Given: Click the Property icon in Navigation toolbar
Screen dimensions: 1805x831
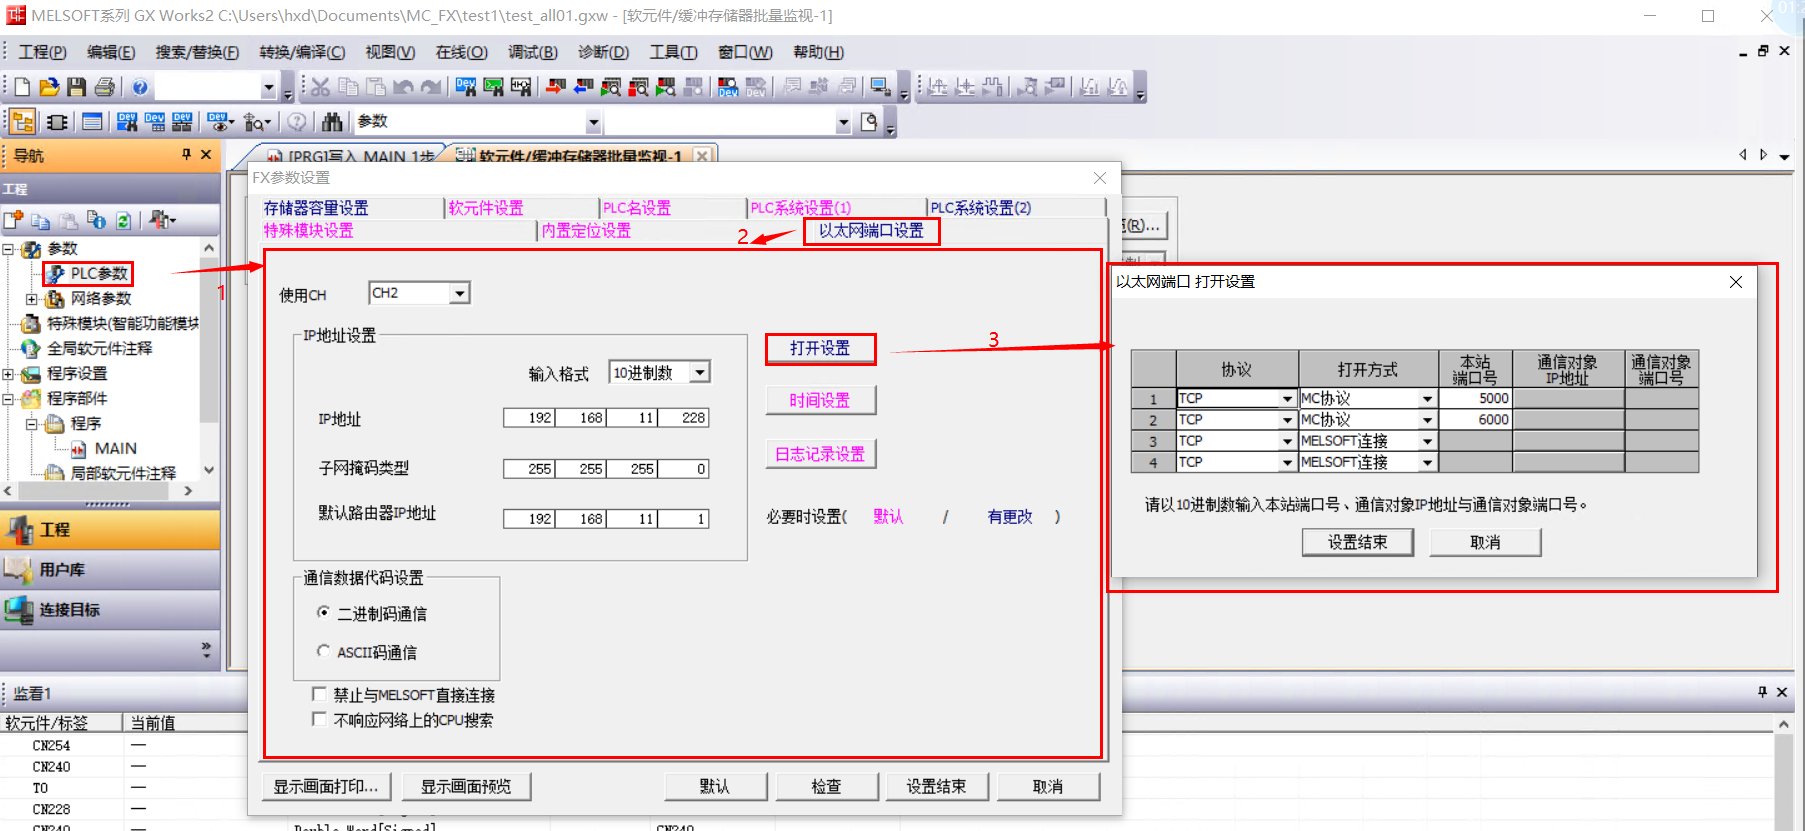Looking at the screenshot, I should pos(96,220).
